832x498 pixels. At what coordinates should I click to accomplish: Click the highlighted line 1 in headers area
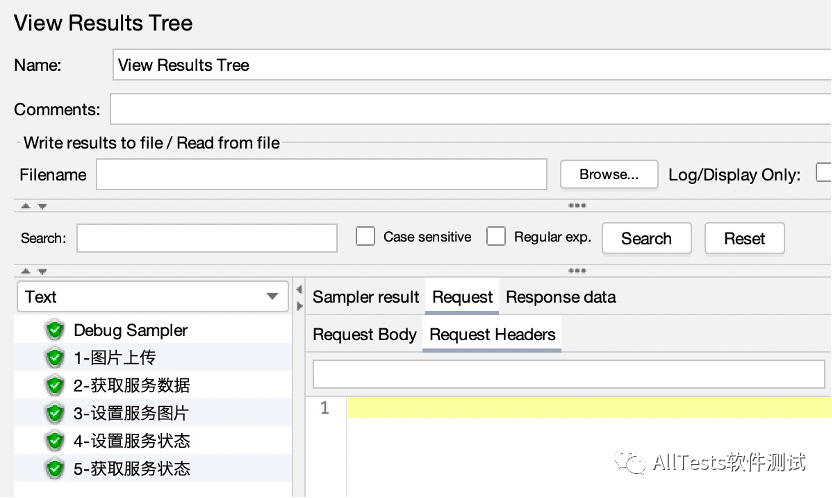coord(589,408)
